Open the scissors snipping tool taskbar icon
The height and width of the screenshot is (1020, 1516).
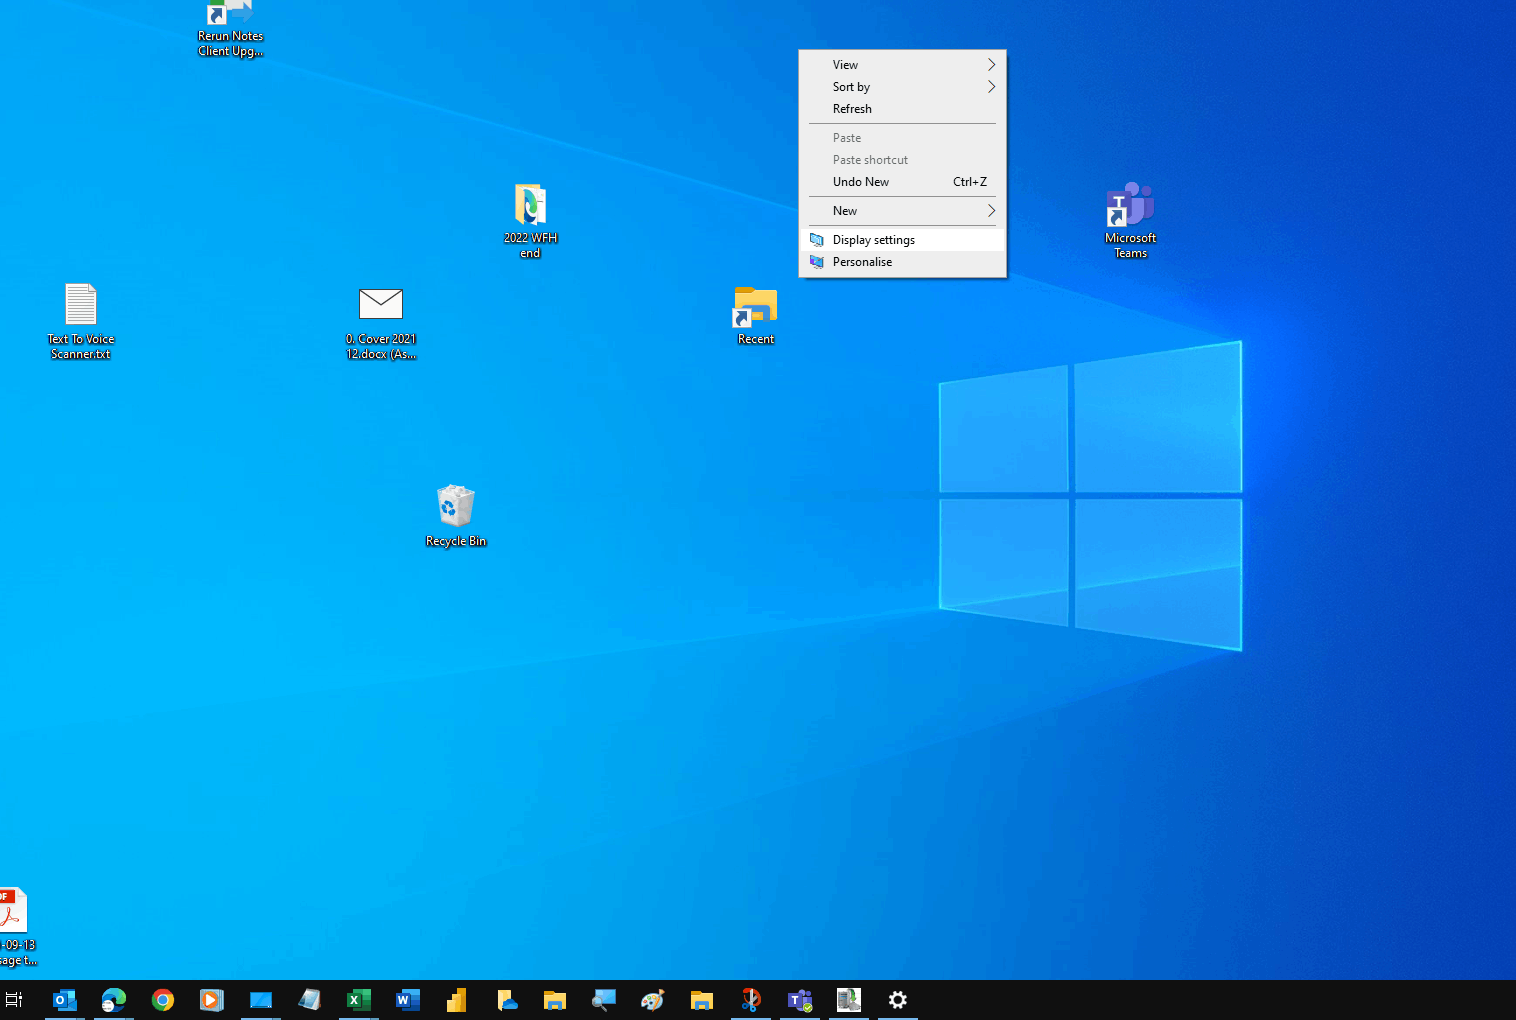(x=751, y=1000)
